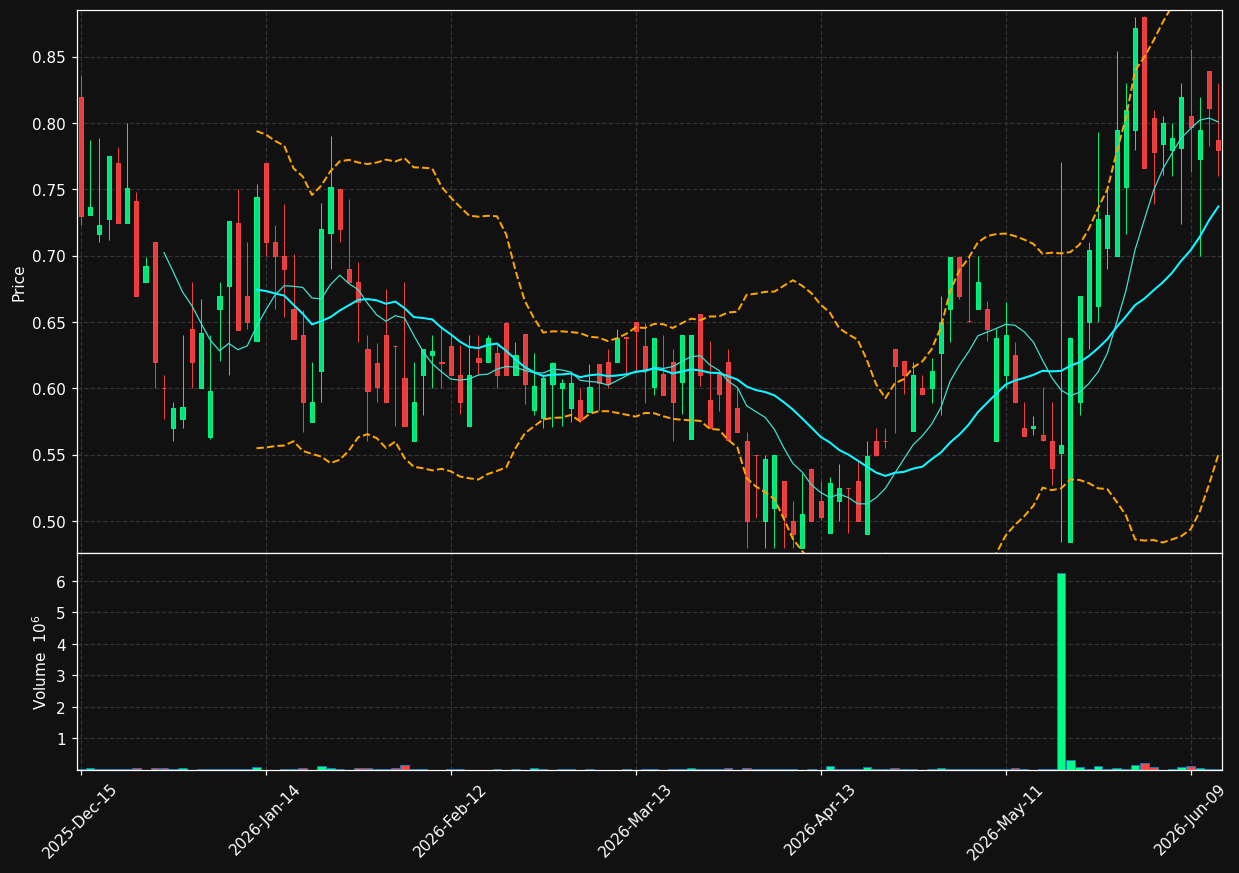
Task: Click the 2026-Mar-13 date label
Action: (x=634, y=821)
